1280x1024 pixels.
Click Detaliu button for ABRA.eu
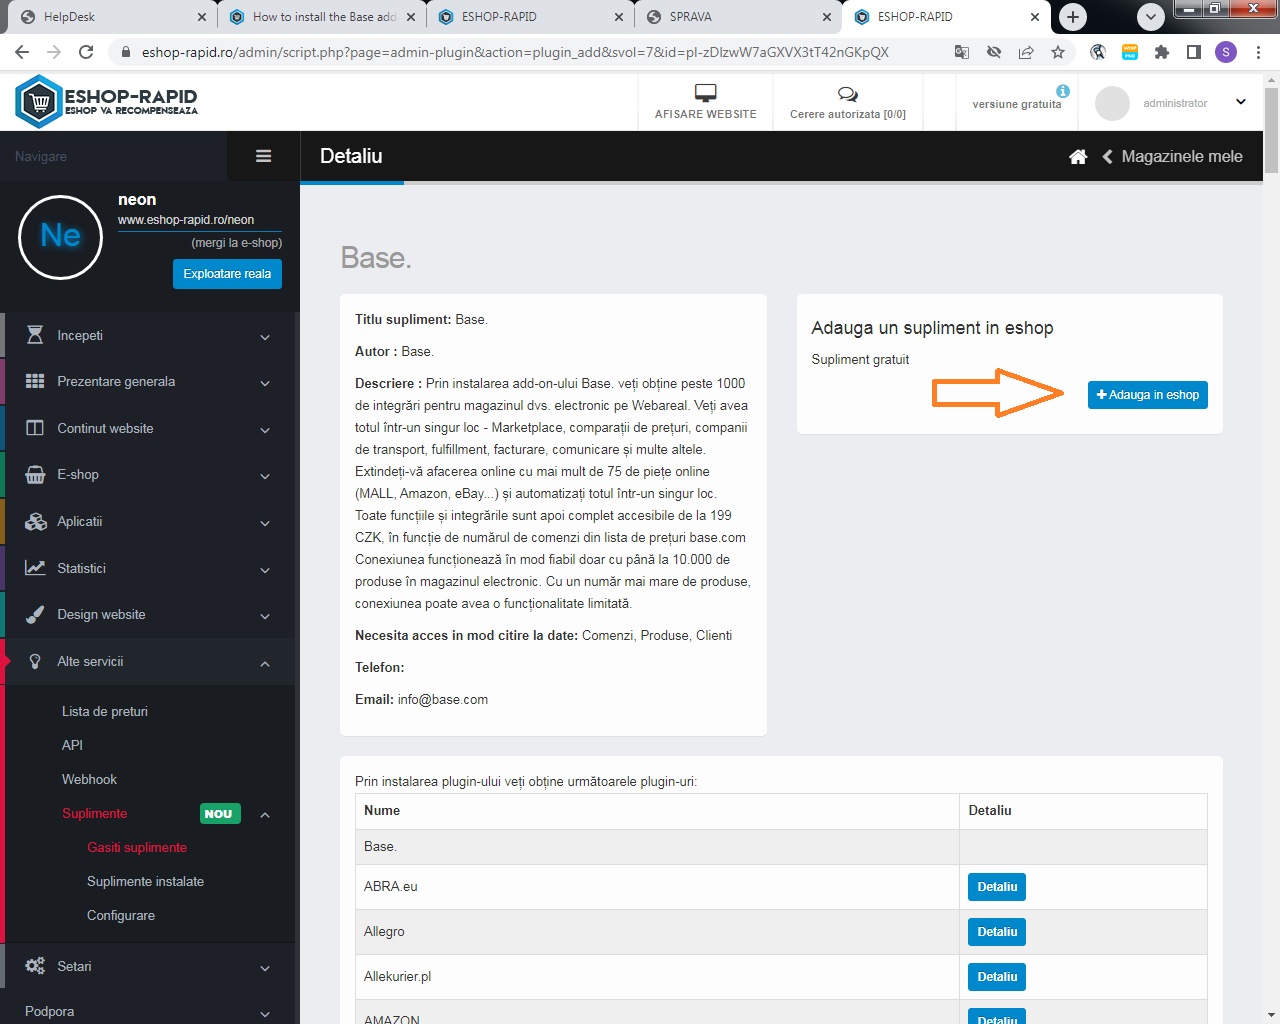tap(997, 887)
